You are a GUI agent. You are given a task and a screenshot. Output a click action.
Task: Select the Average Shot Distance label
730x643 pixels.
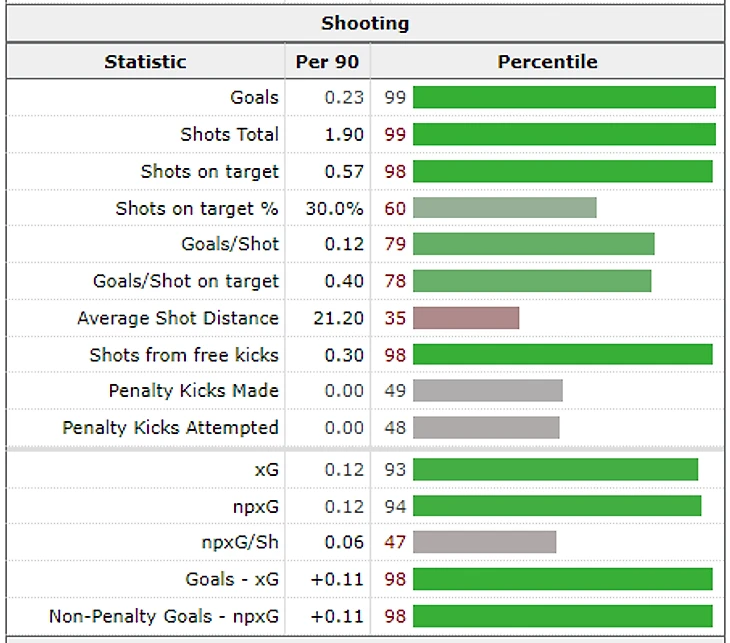tap(178, 318)
